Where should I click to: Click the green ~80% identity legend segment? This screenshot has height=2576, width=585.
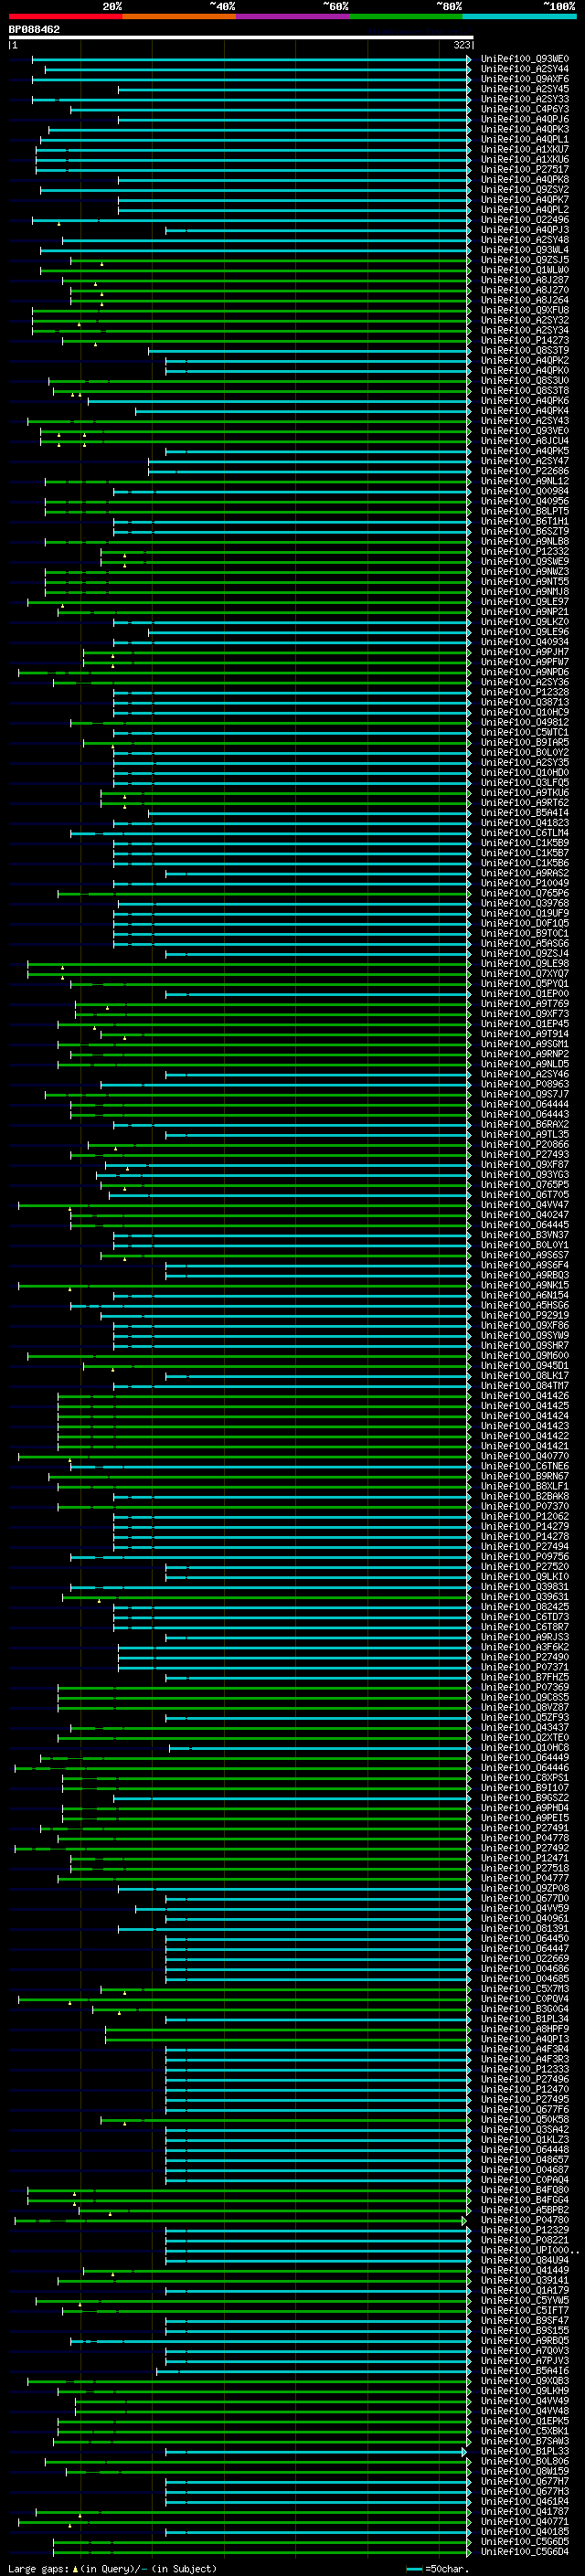(x=406, y=16)
